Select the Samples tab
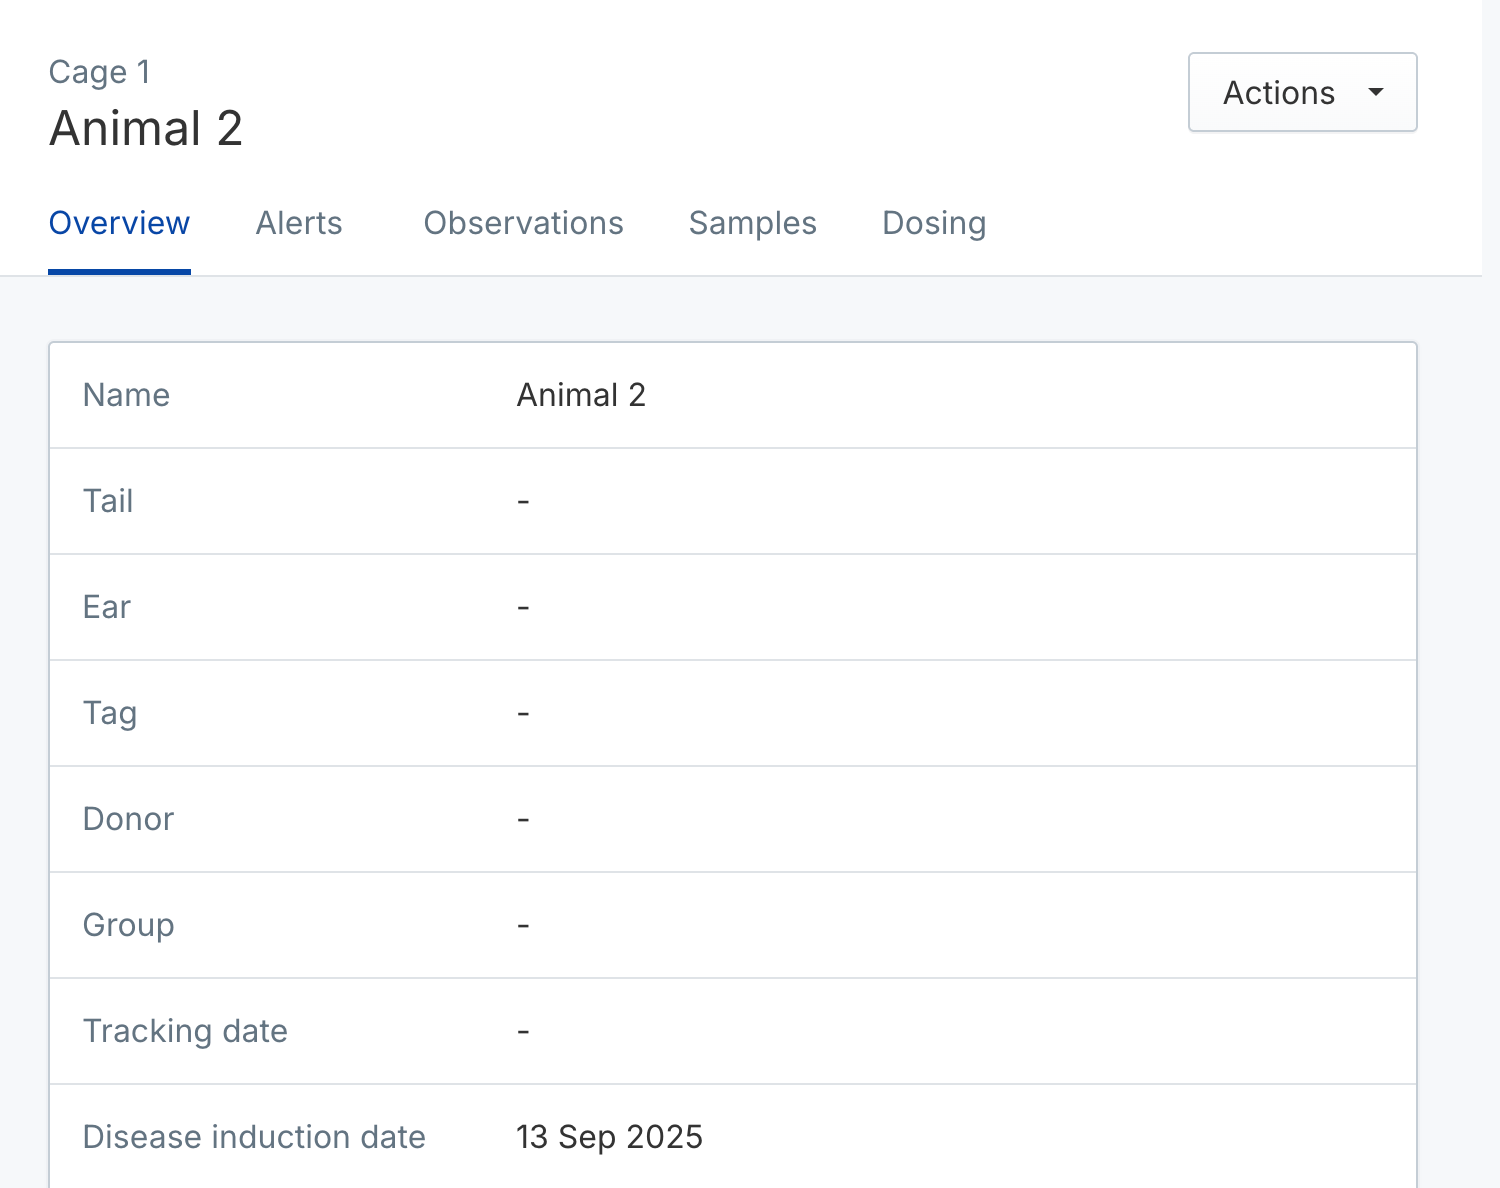1500x1188 pixels. point(752,223)
